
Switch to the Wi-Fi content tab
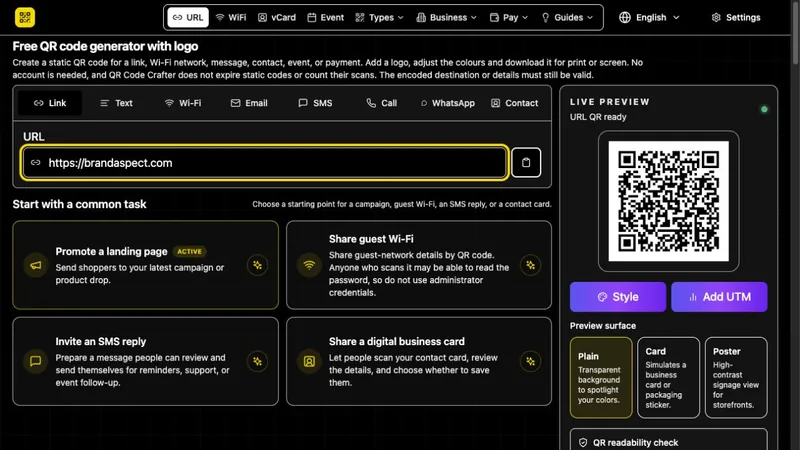pyautogui.click(x=183, y=103)
